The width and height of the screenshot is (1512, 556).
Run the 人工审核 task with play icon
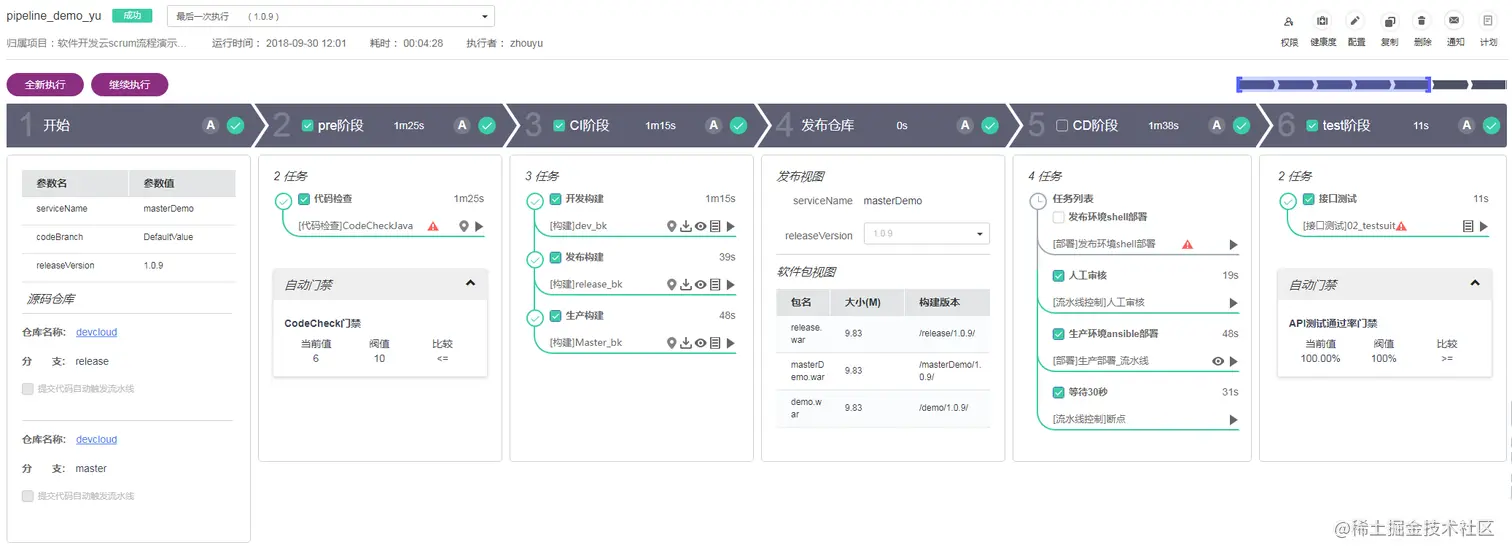pos(1233,303)
